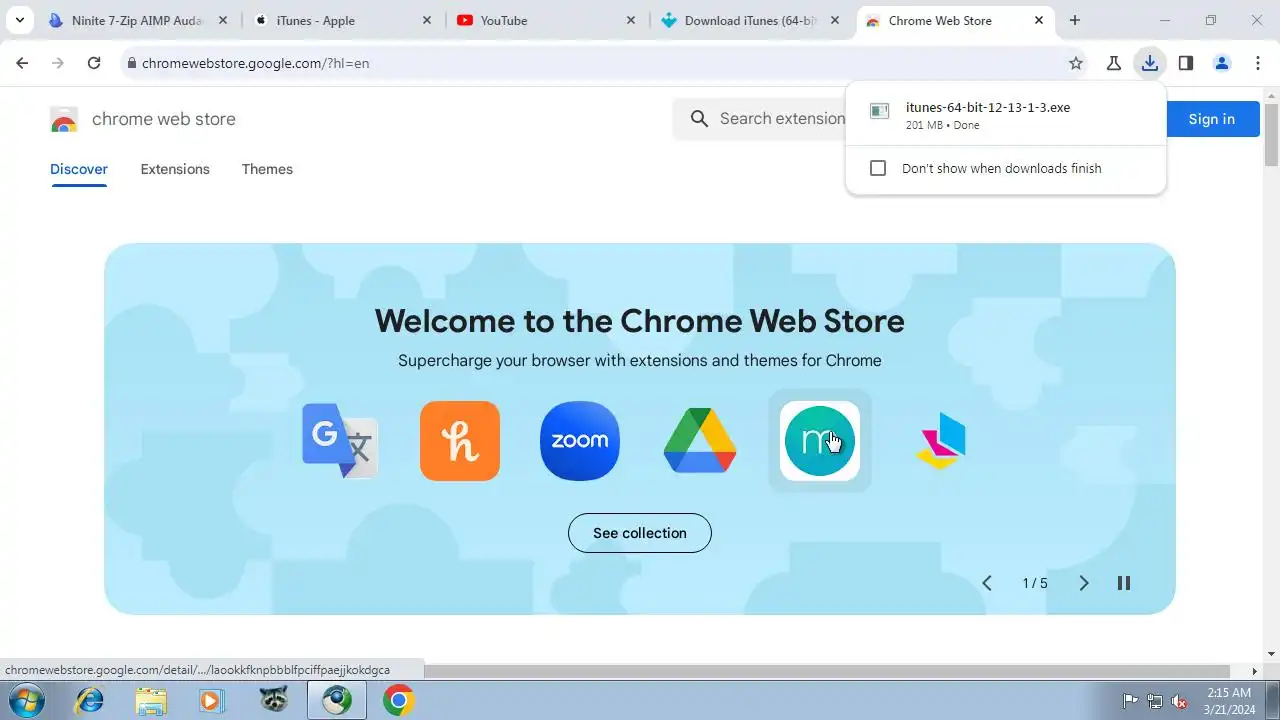Click the Sign in button

click(x=1212, y=119)
